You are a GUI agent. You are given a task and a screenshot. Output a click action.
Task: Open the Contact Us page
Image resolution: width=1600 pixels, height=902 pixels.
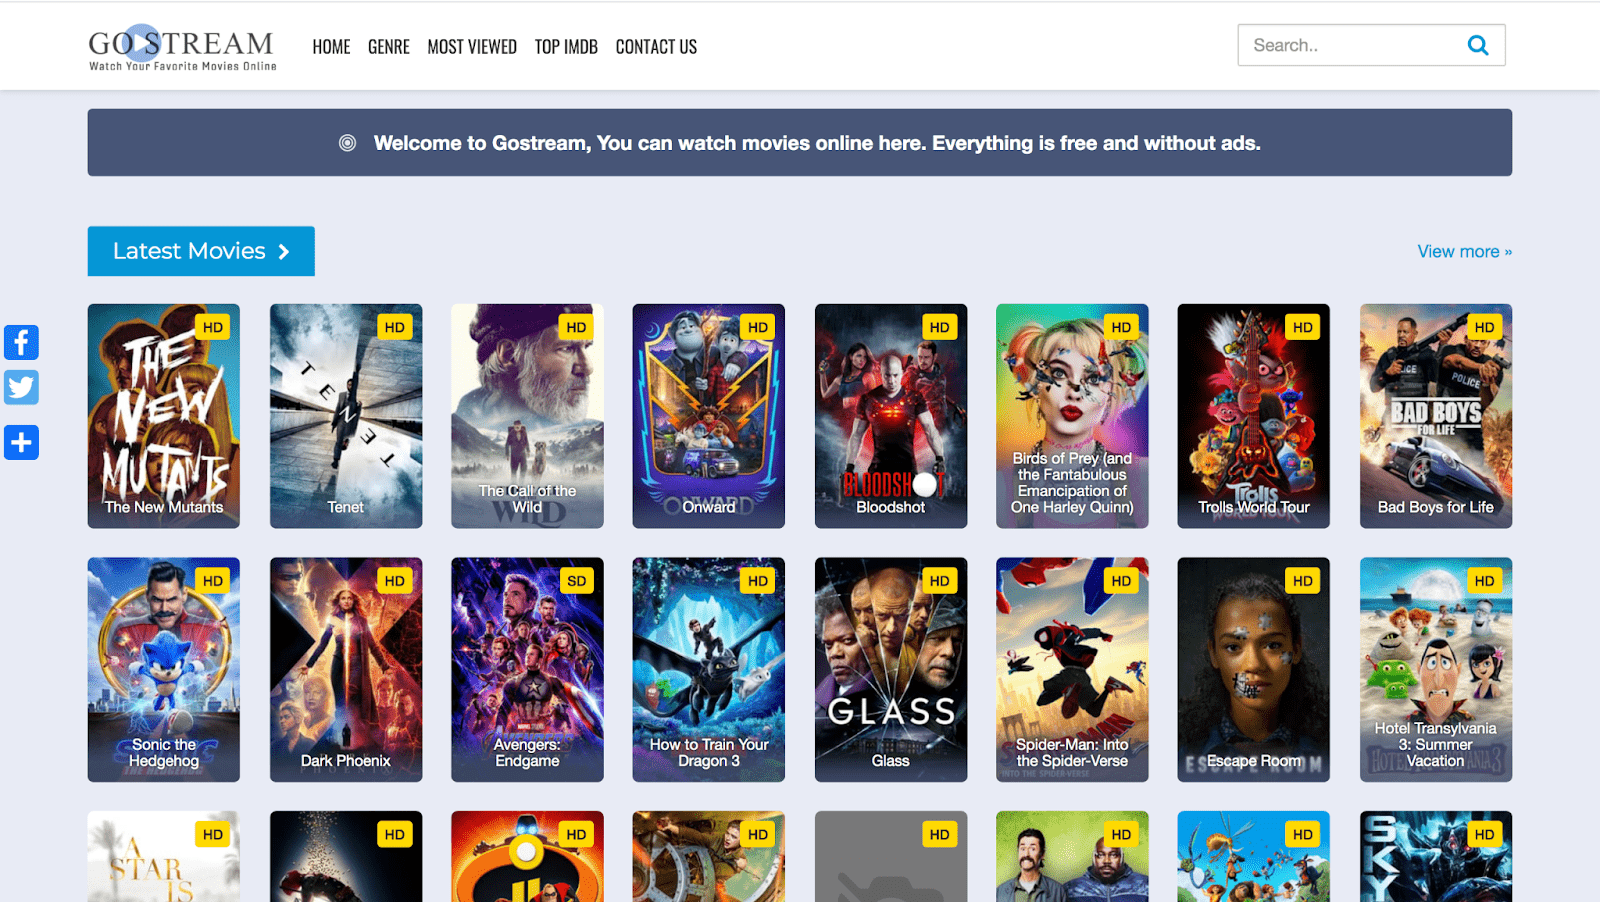pyautogui.click(x=656, y=47)
